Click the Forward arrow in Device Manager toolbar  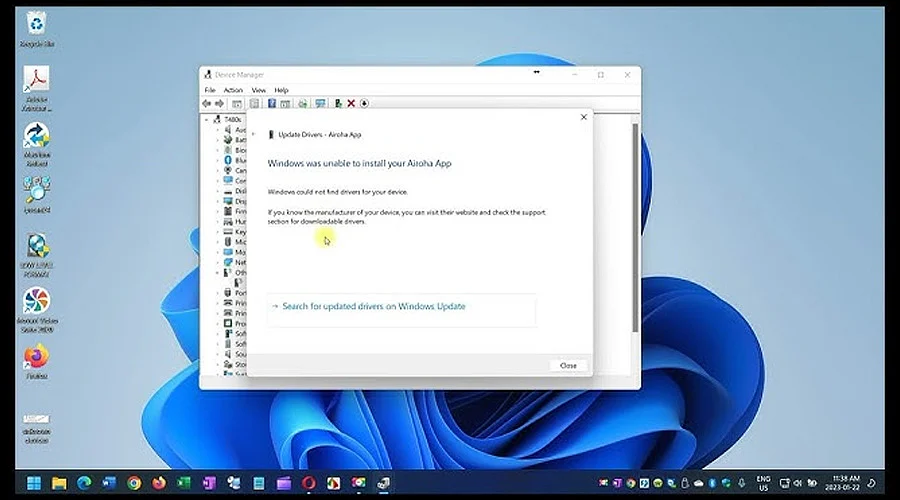[x=219, y=103]
